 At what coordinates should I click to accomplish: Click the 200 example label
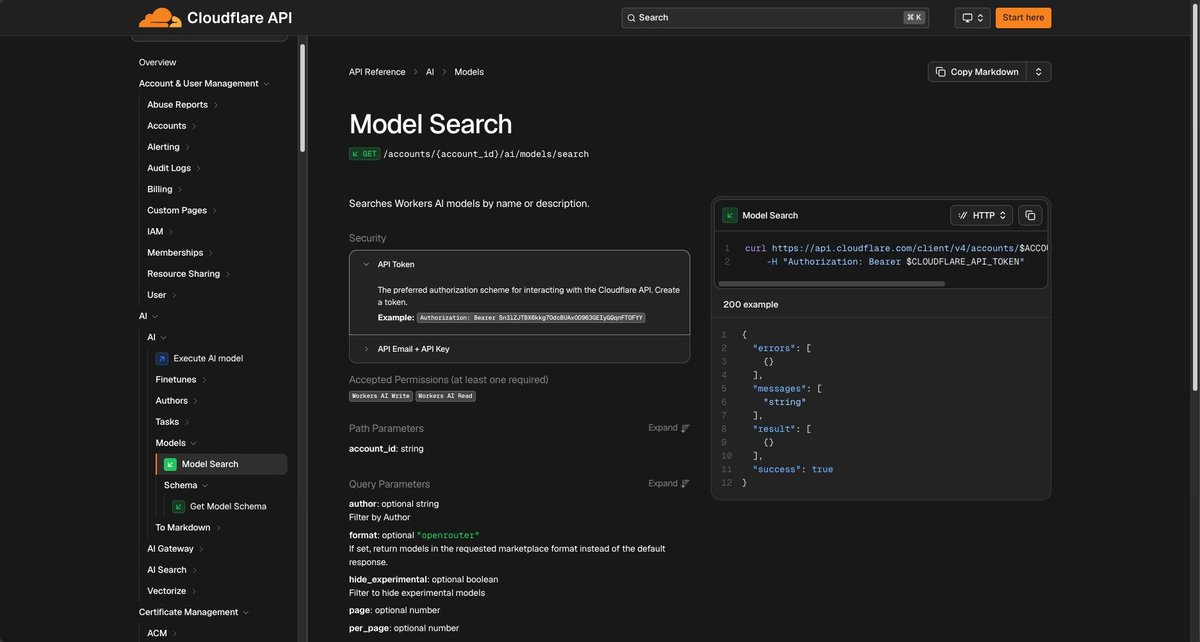pyautogui.click(x=750, y=304)
